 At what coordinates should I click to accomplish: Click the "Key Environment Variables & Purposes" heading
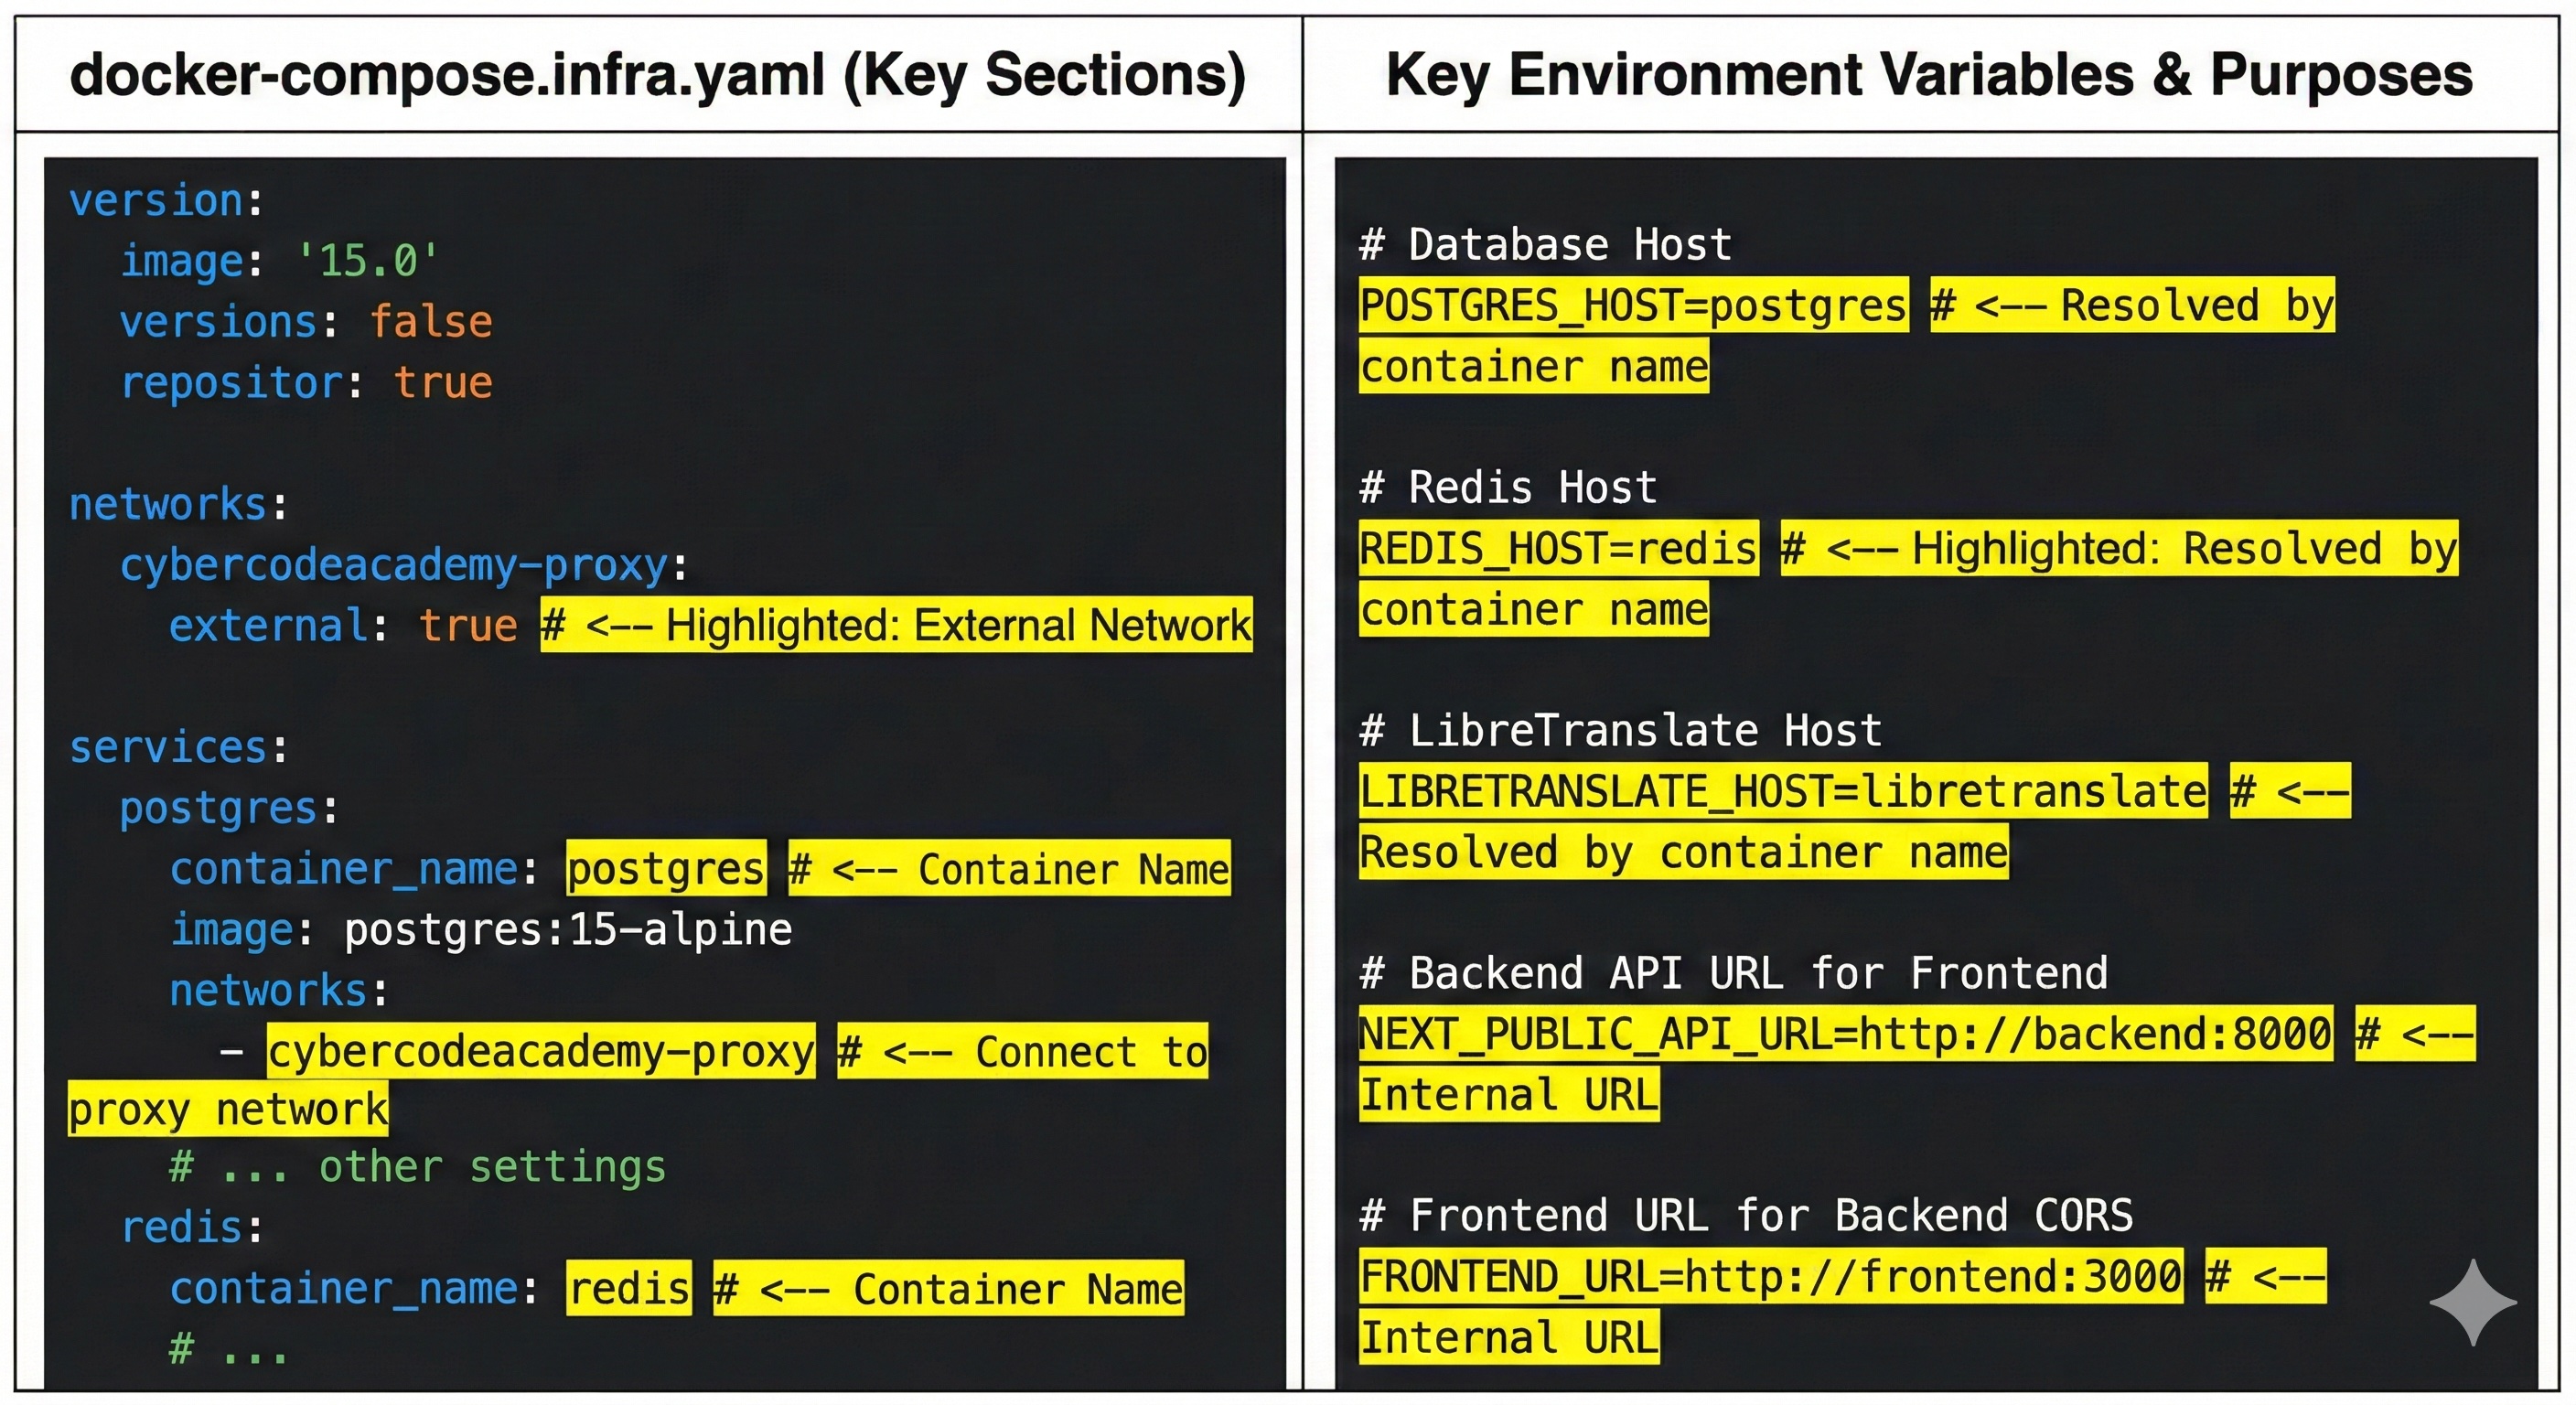[1929, 75]
